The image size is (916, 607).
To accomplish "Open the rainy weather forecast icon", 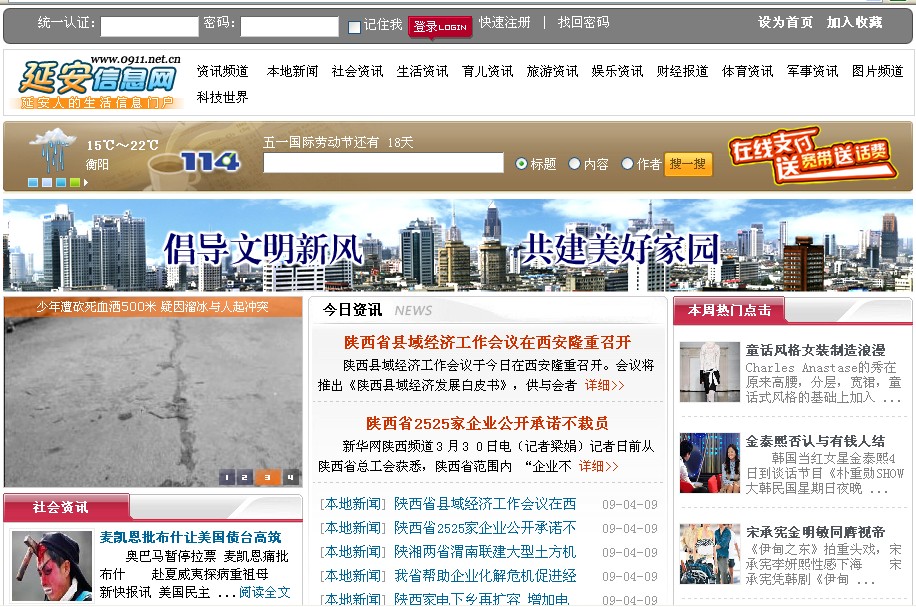I will (53, 150).
